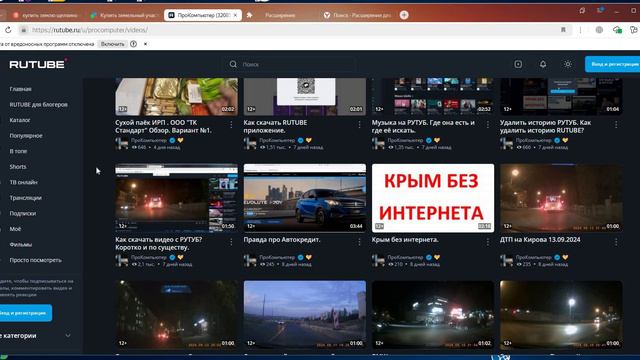The height and width of the screenshot is (360, 640).
Task: Click the info icon in the protection bar
Action: [133, 44]
